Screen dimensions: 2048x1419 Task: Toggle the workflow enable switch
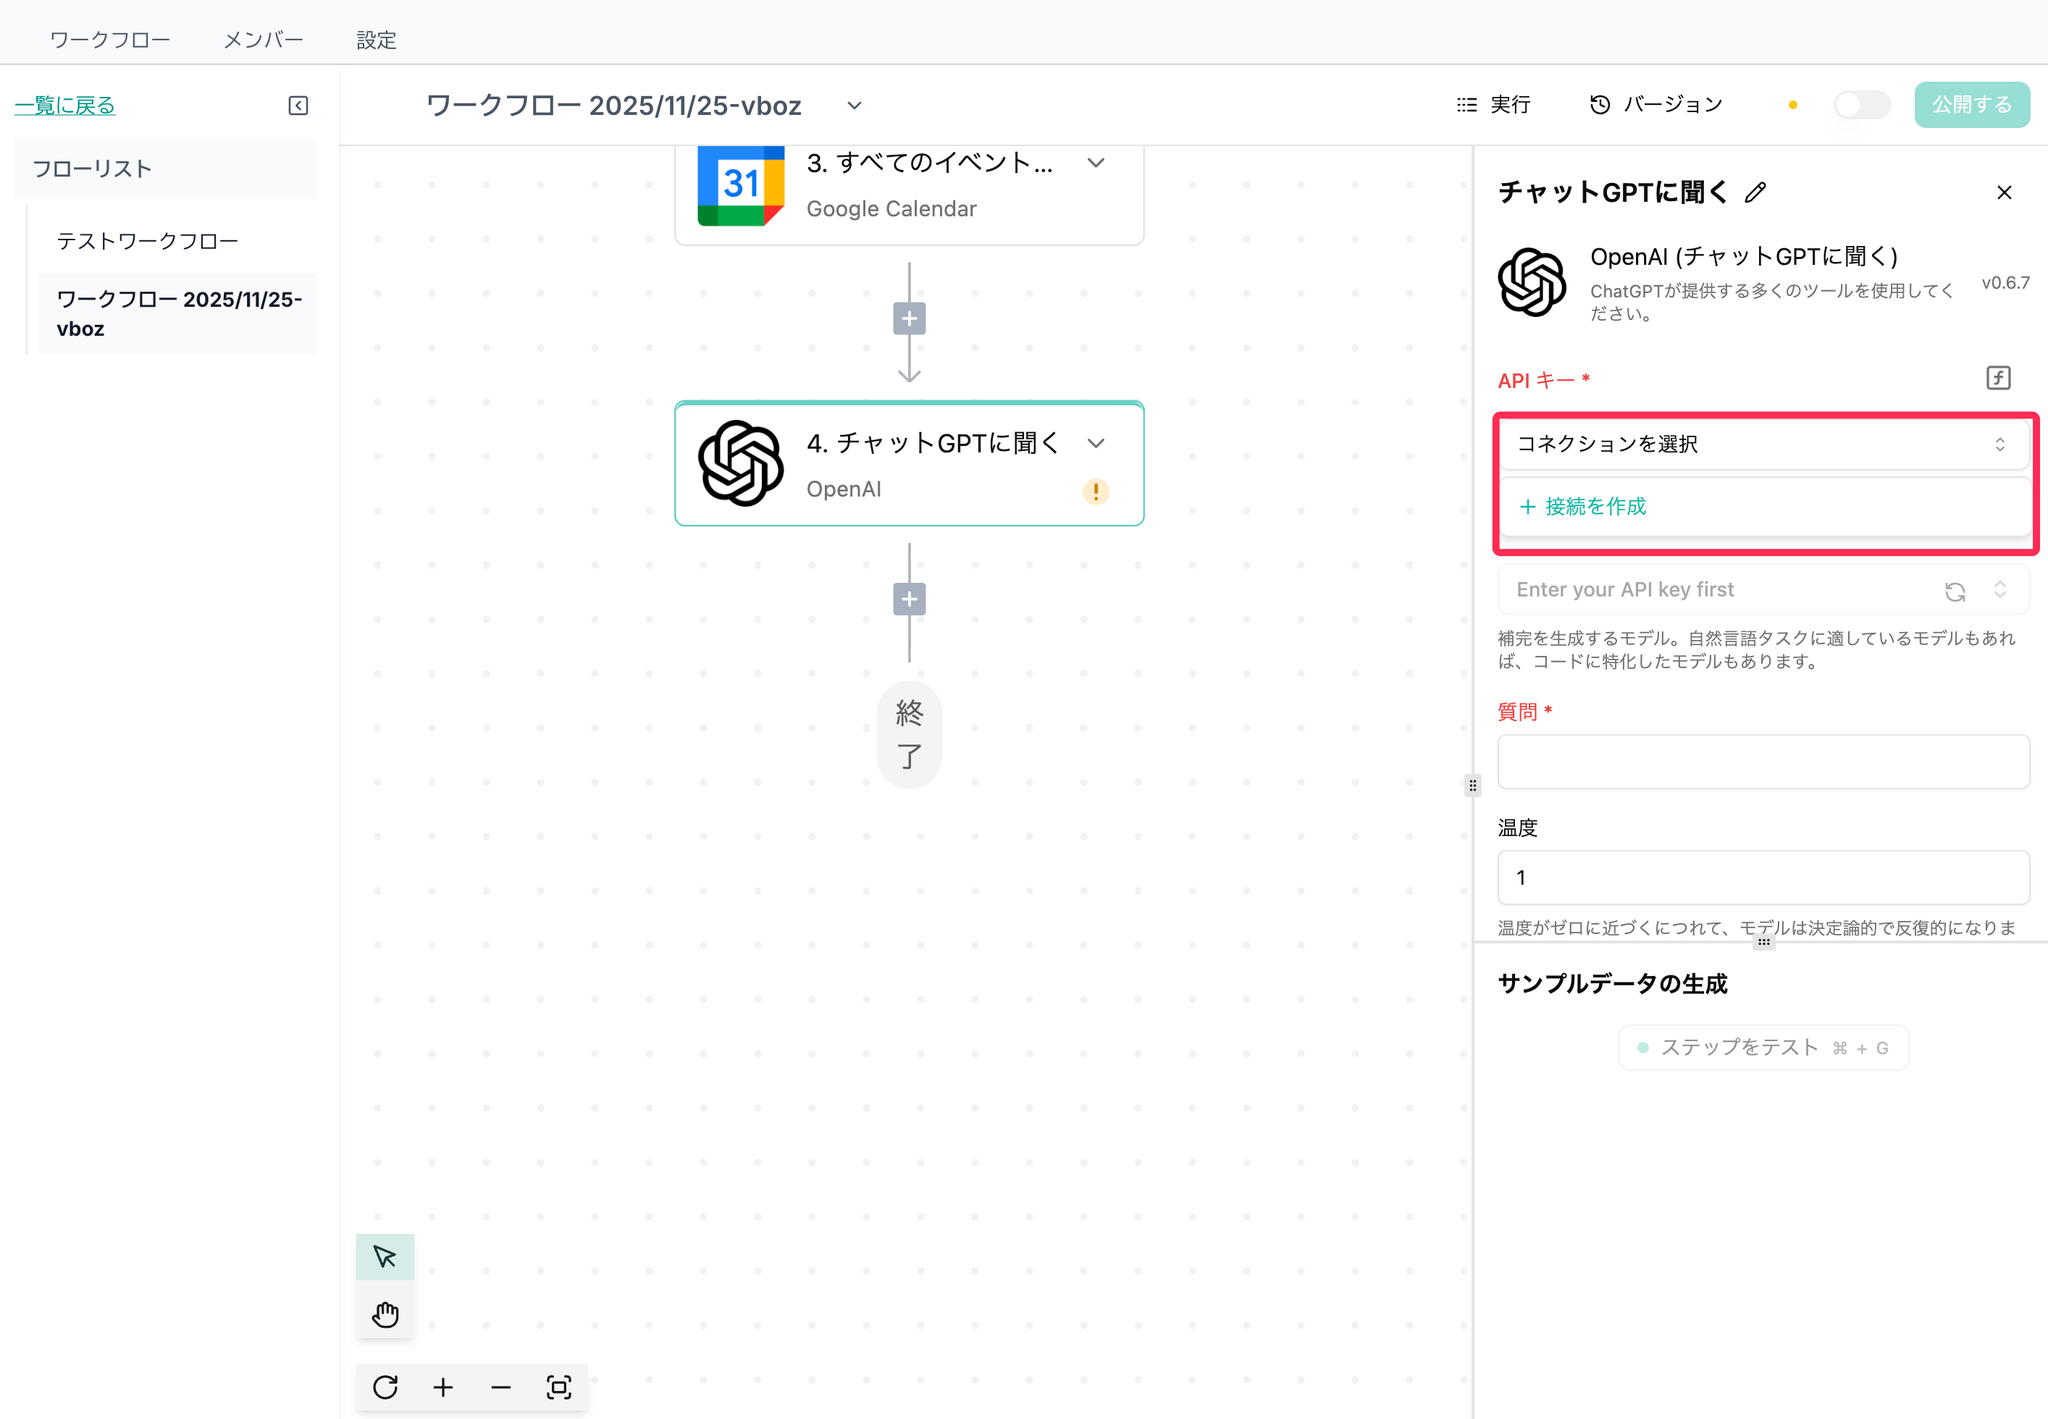tap(1861, 105)
